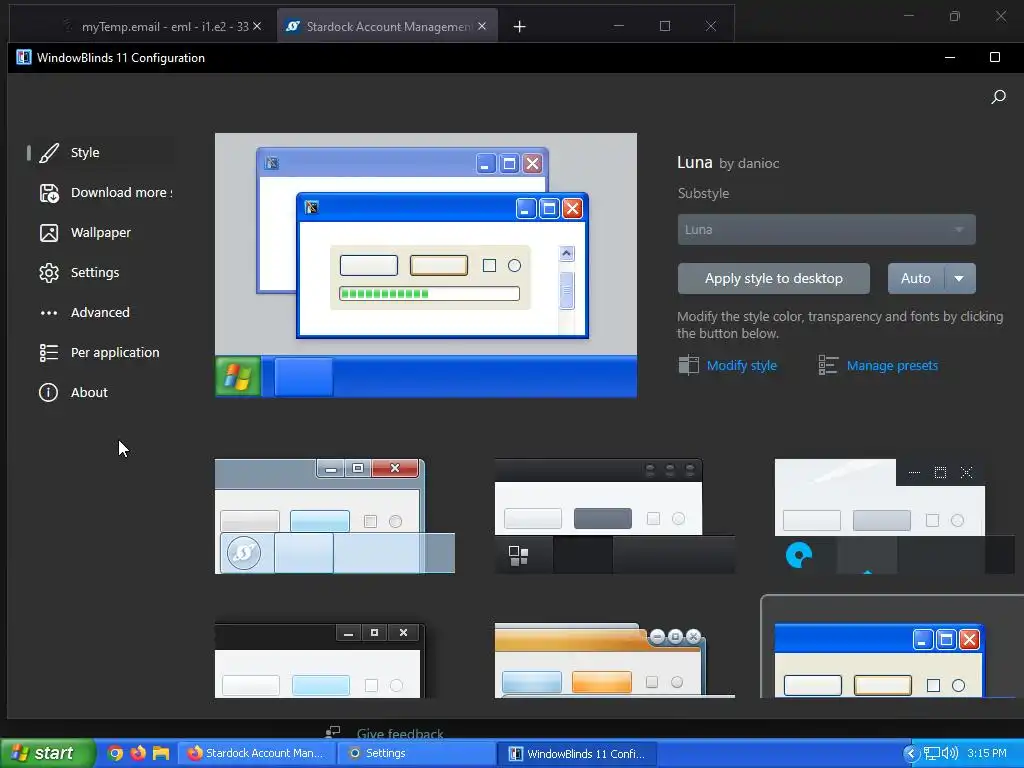The image size is (1024, 768).
Task: Open a new browser tab with plus
Action: 519,26
